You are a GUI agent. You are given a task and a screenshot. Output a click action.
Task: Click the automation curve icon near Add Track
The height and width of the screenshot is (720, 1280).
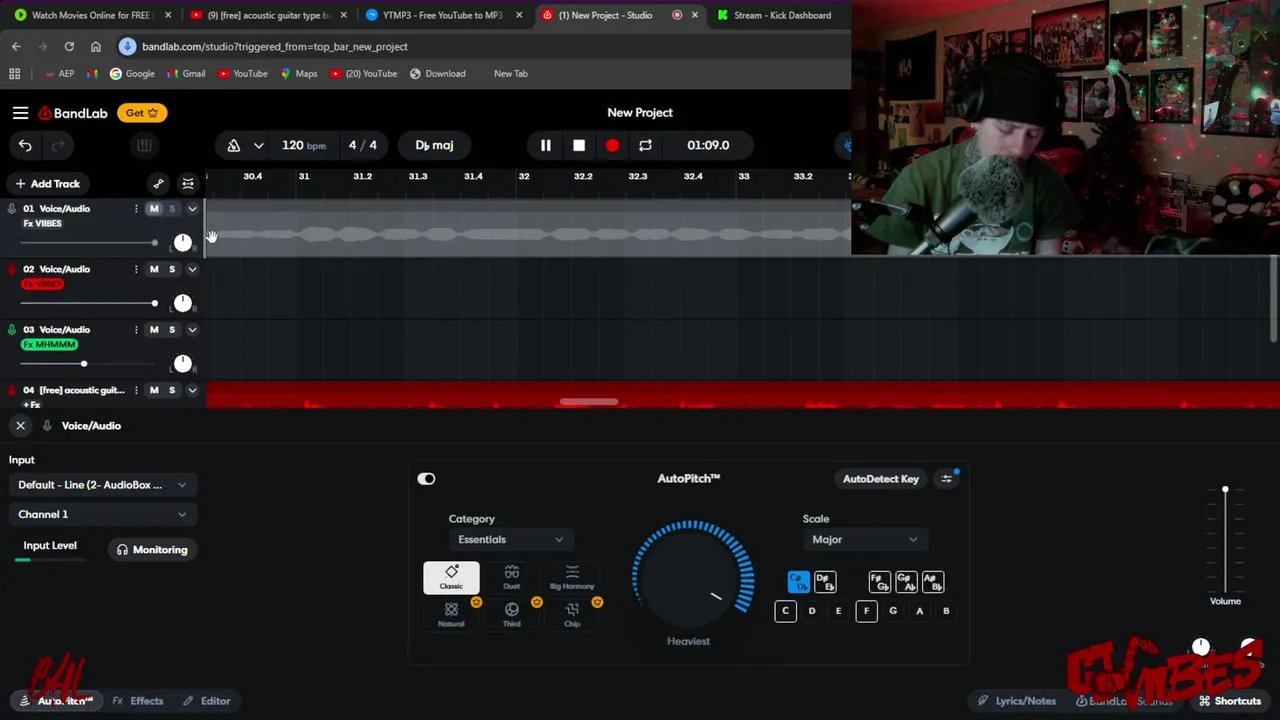click(x=158, y=184)
